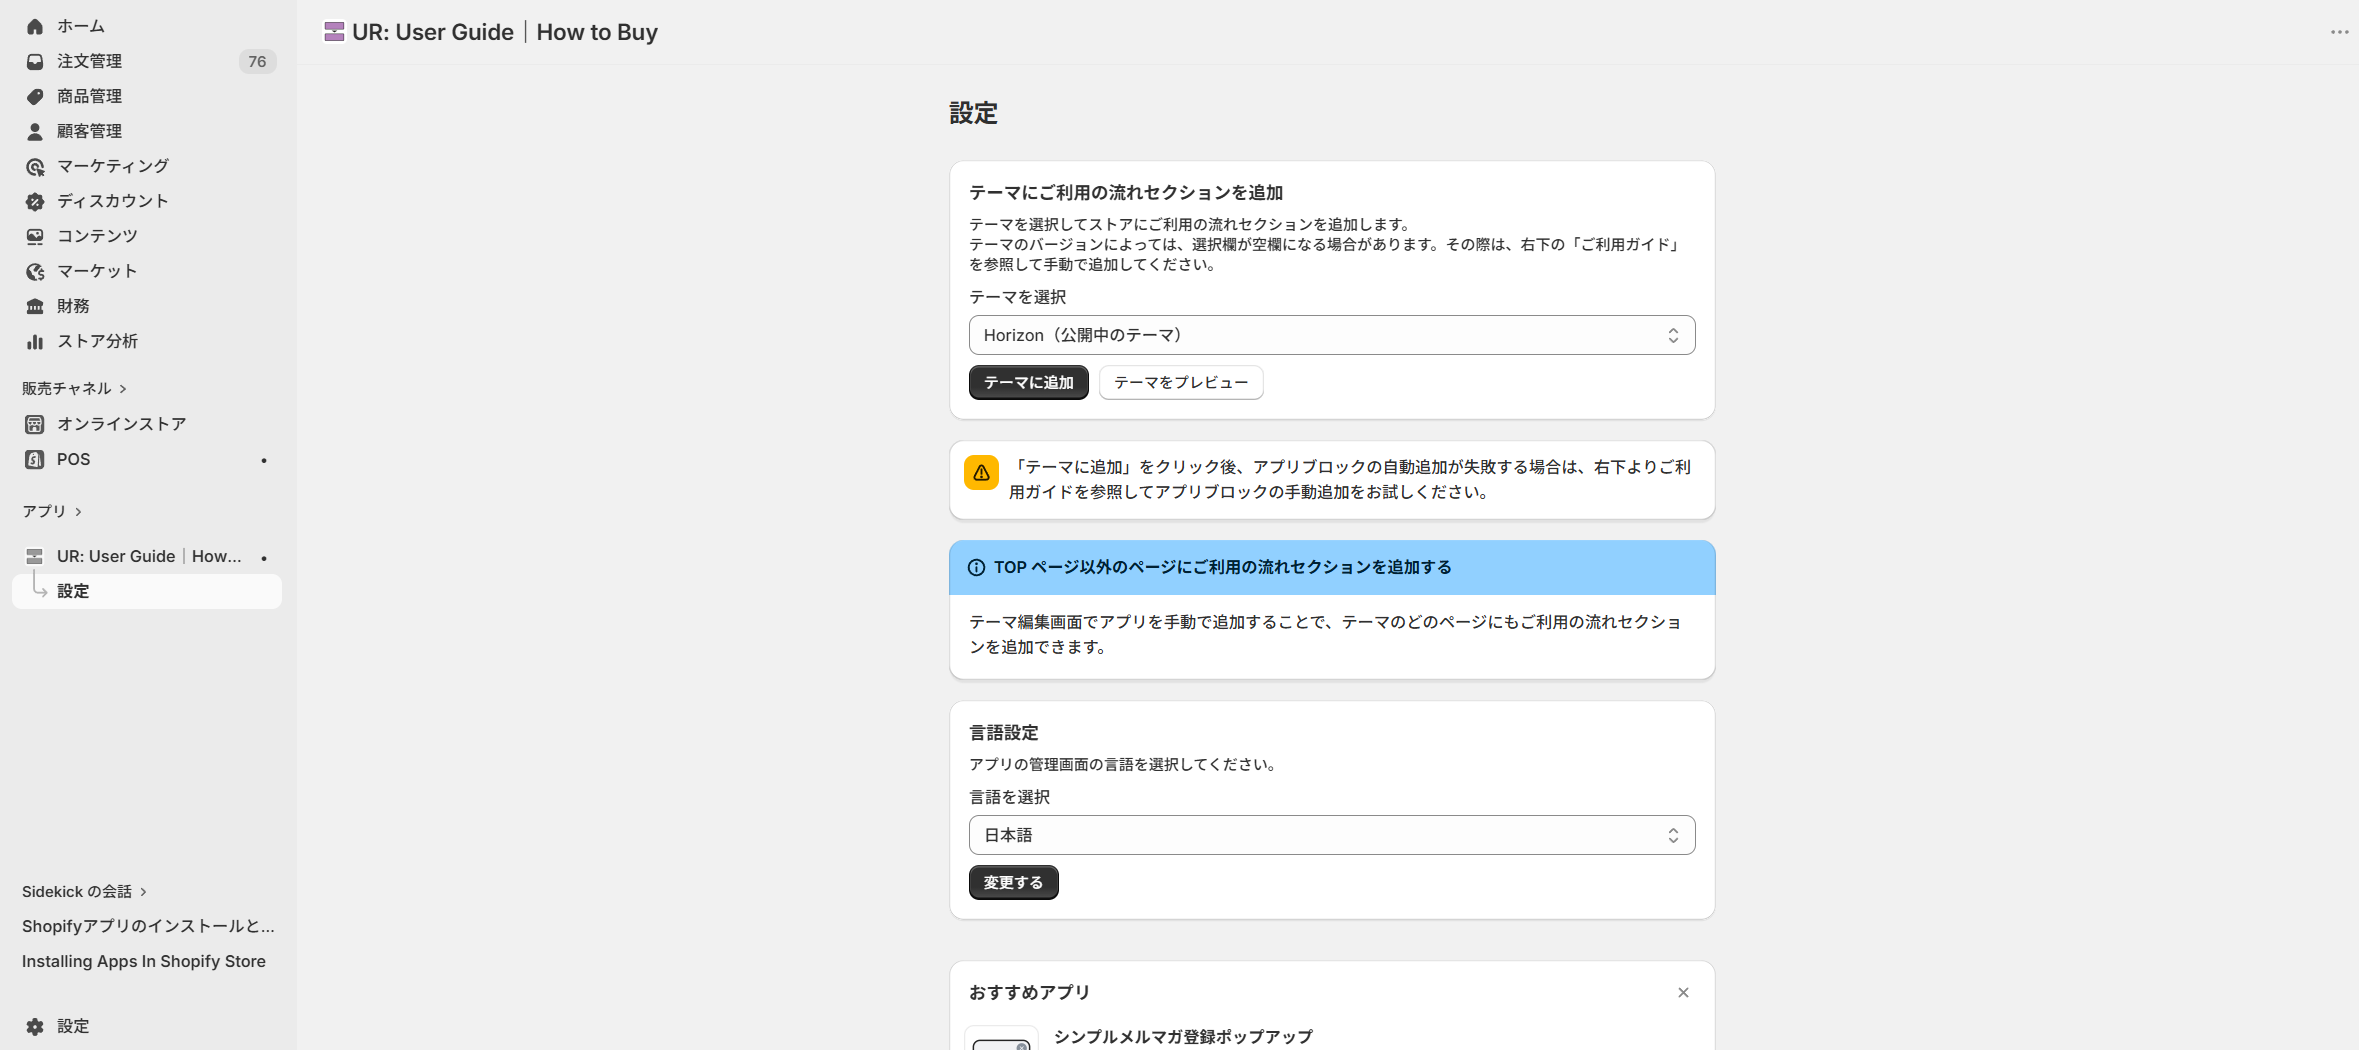Expand the 販売チャネル section

tap(75, 388)
